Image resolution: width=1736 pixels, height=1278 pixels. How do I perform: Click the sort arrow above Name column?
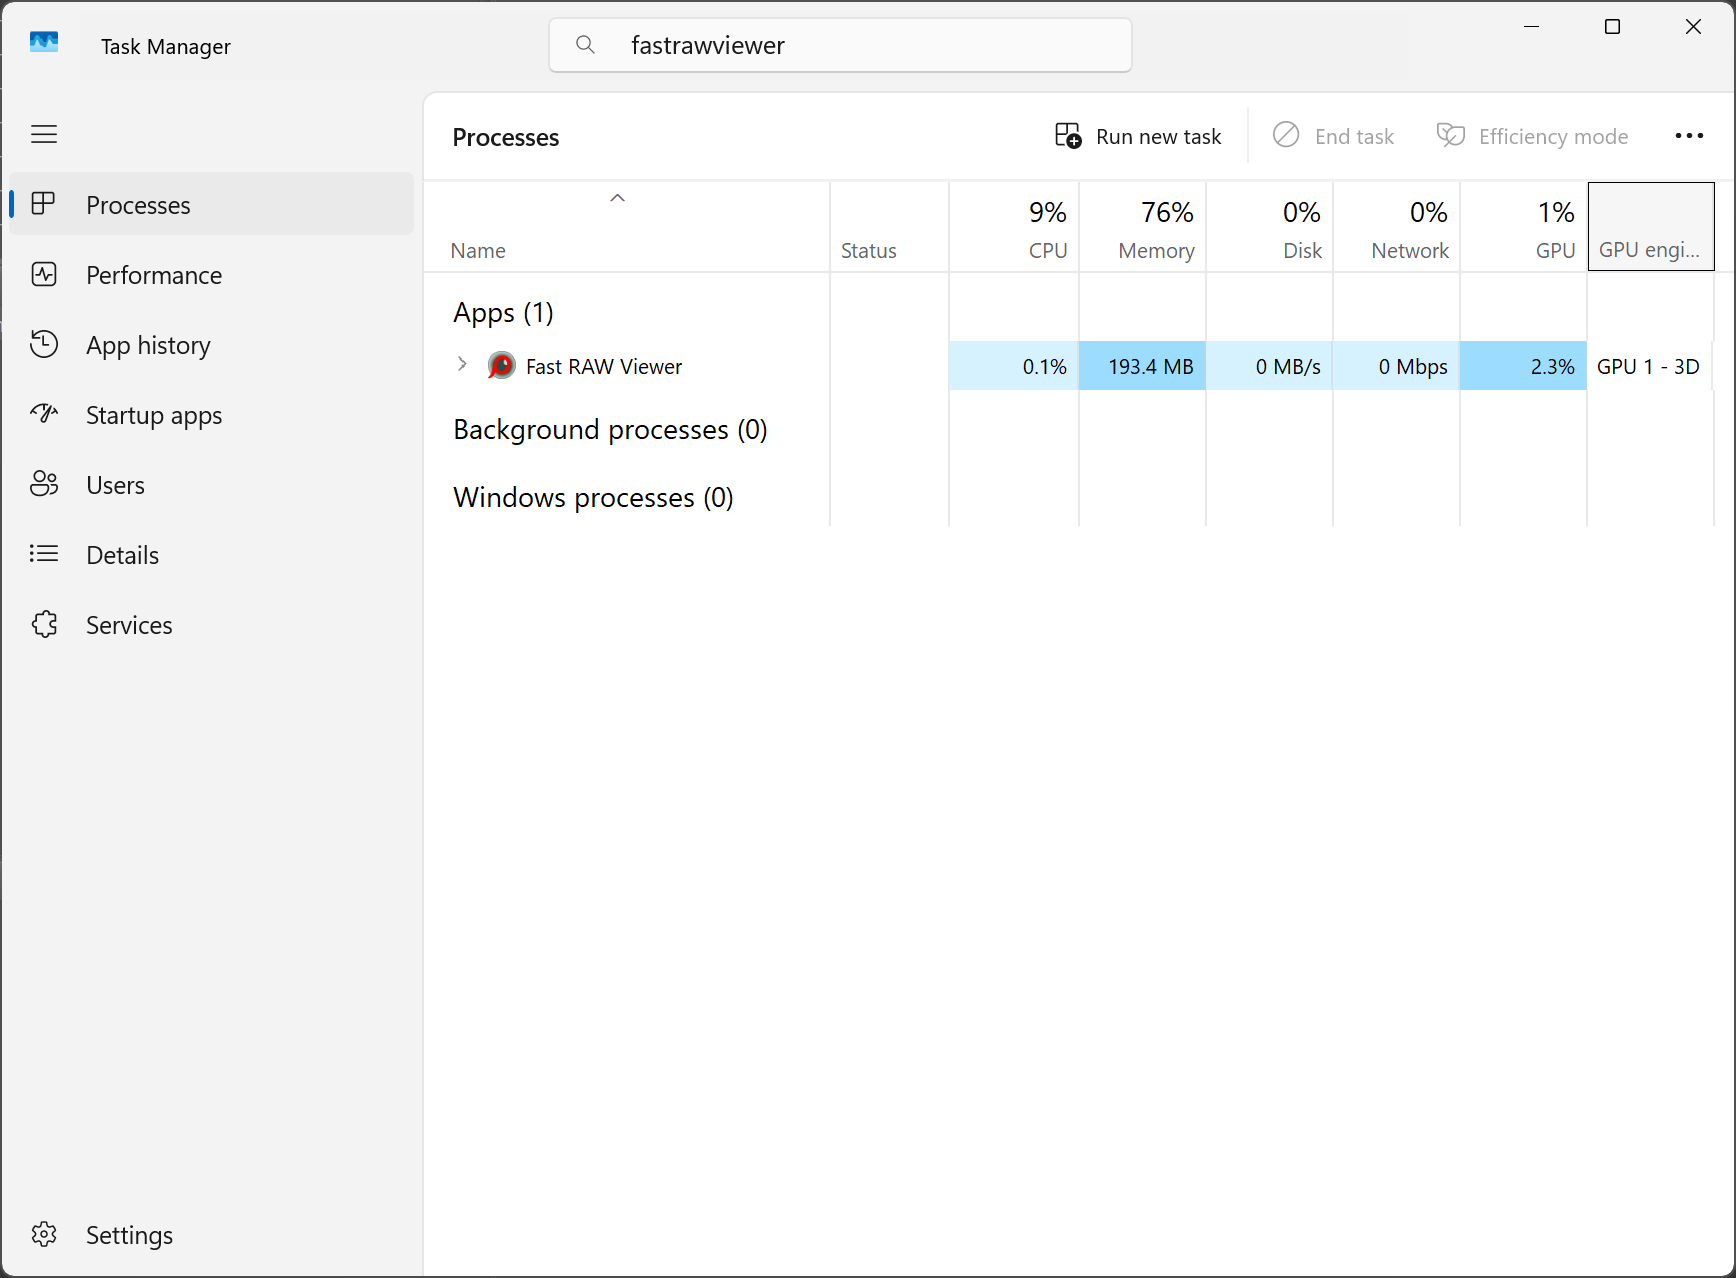coord(618,198)
